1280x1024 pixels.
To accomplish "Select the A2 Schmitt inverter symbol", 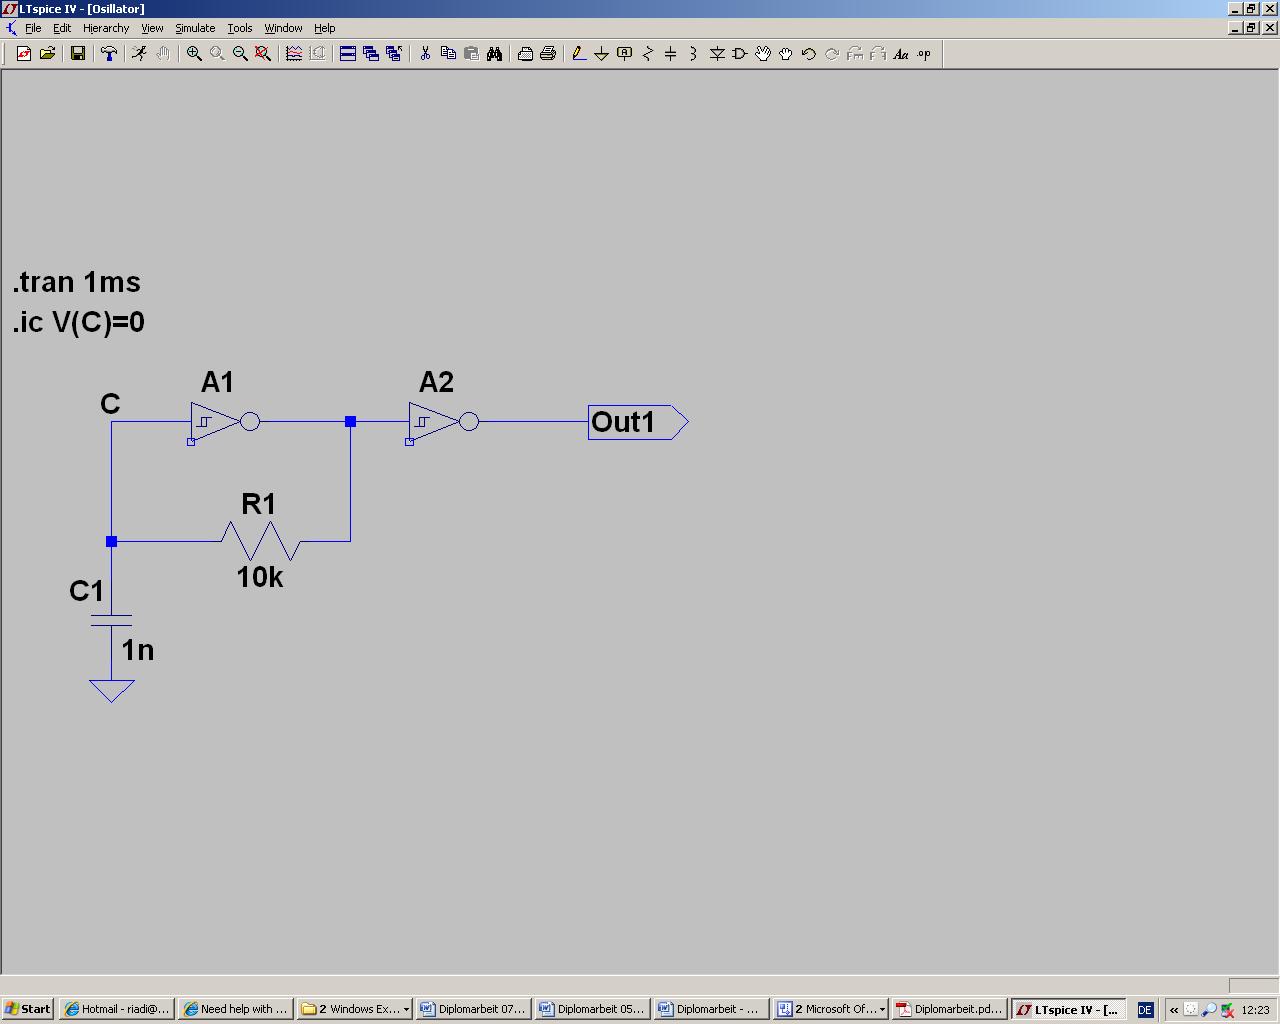I will 443,422.
